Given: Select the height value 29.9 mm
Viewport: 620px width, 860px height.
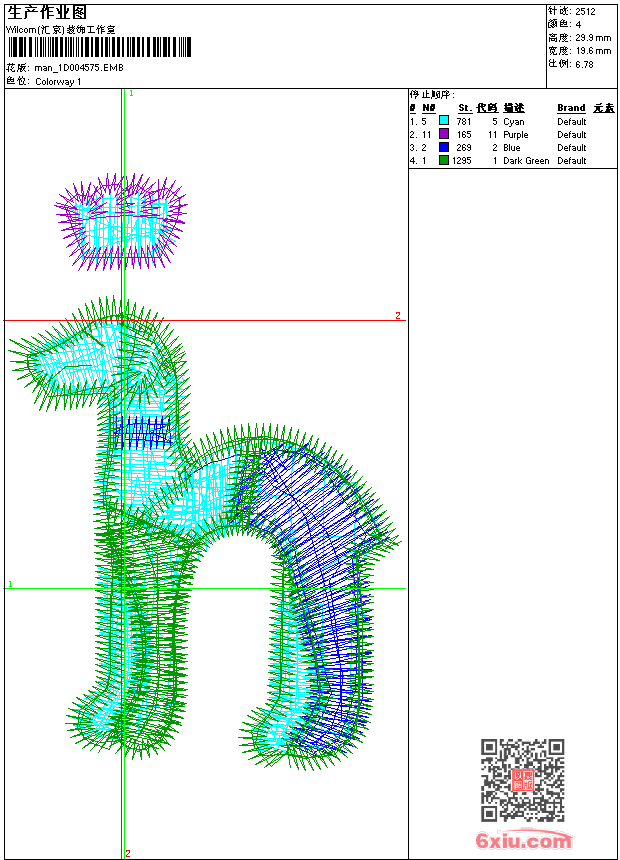Looking at the screenshot, I should click(593, 38).
